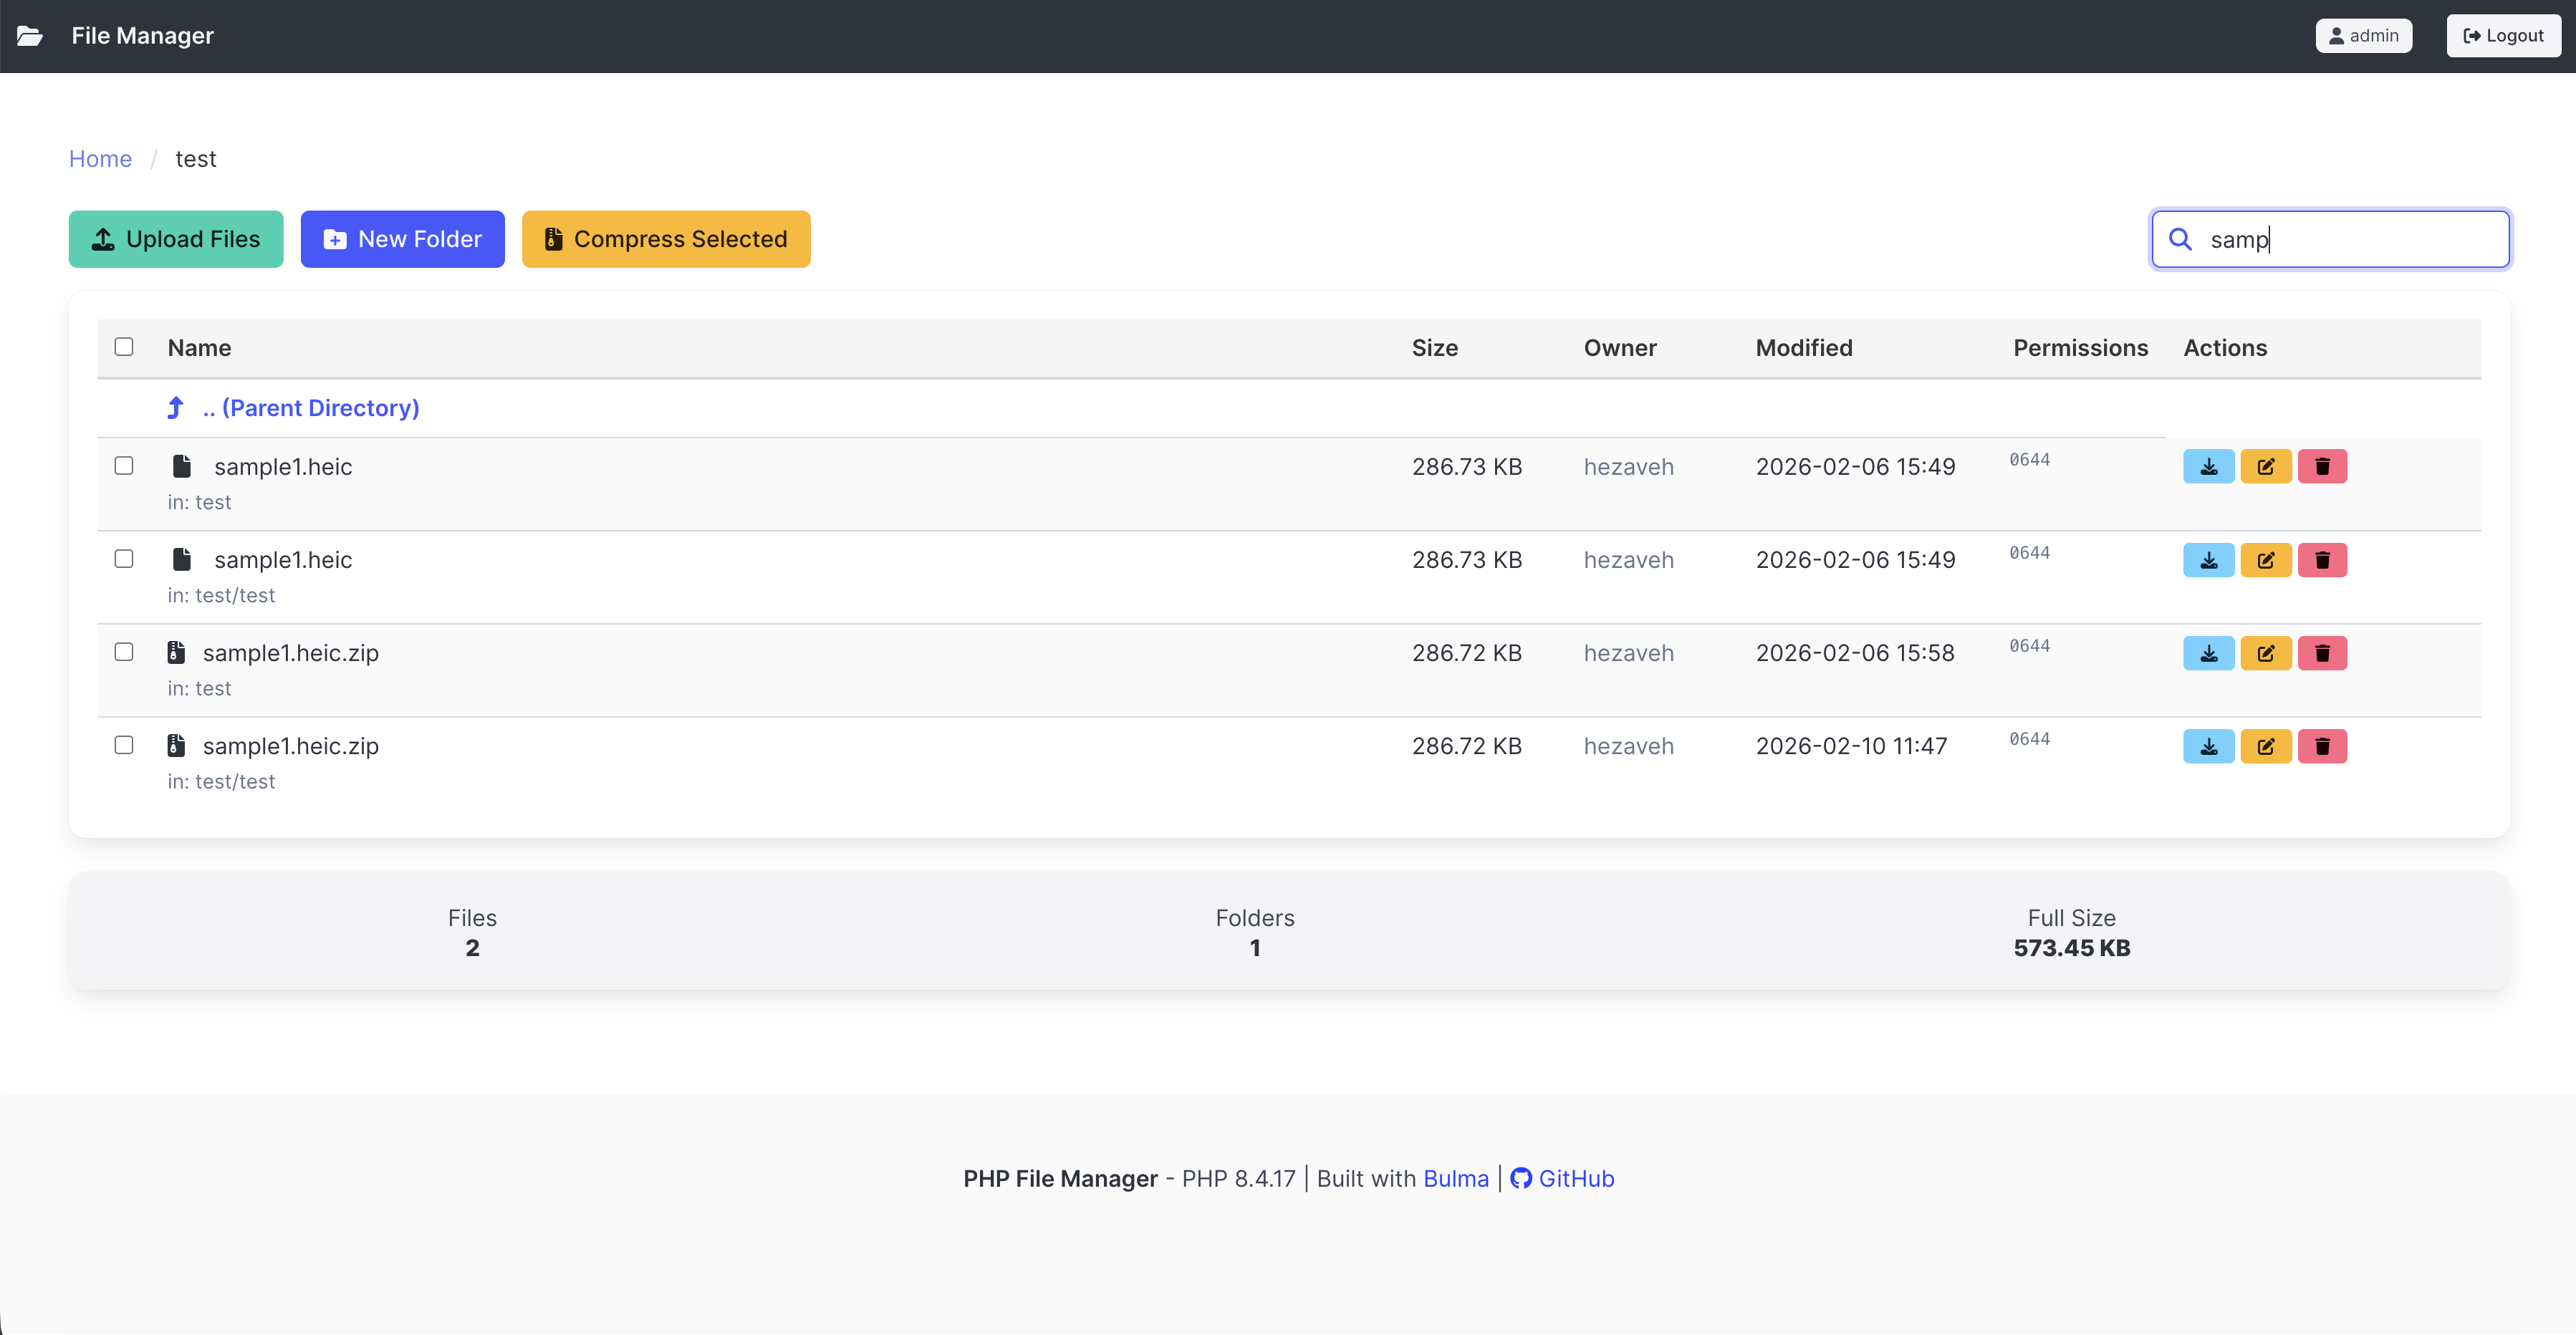Tick checkbox for sample1.heic in test/test

tap(124, 559)
